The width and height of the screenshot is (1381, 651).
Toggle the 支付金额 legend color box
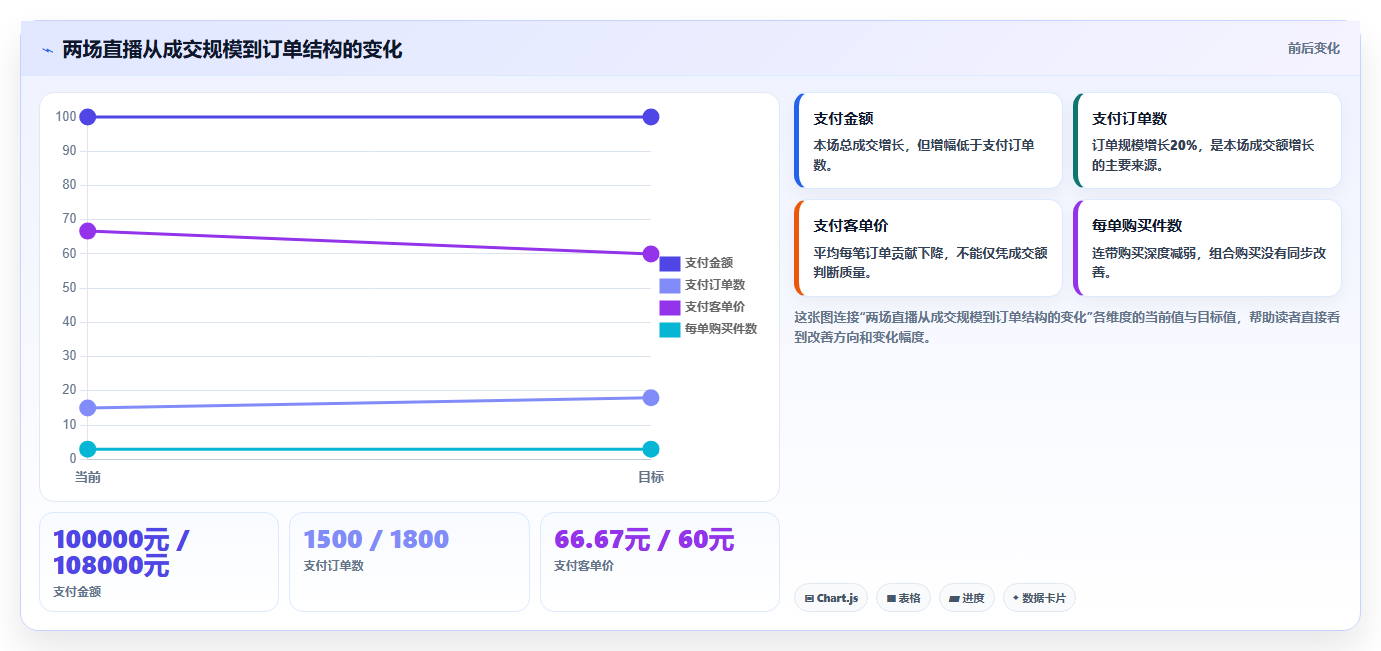click(x=670, y=263)
